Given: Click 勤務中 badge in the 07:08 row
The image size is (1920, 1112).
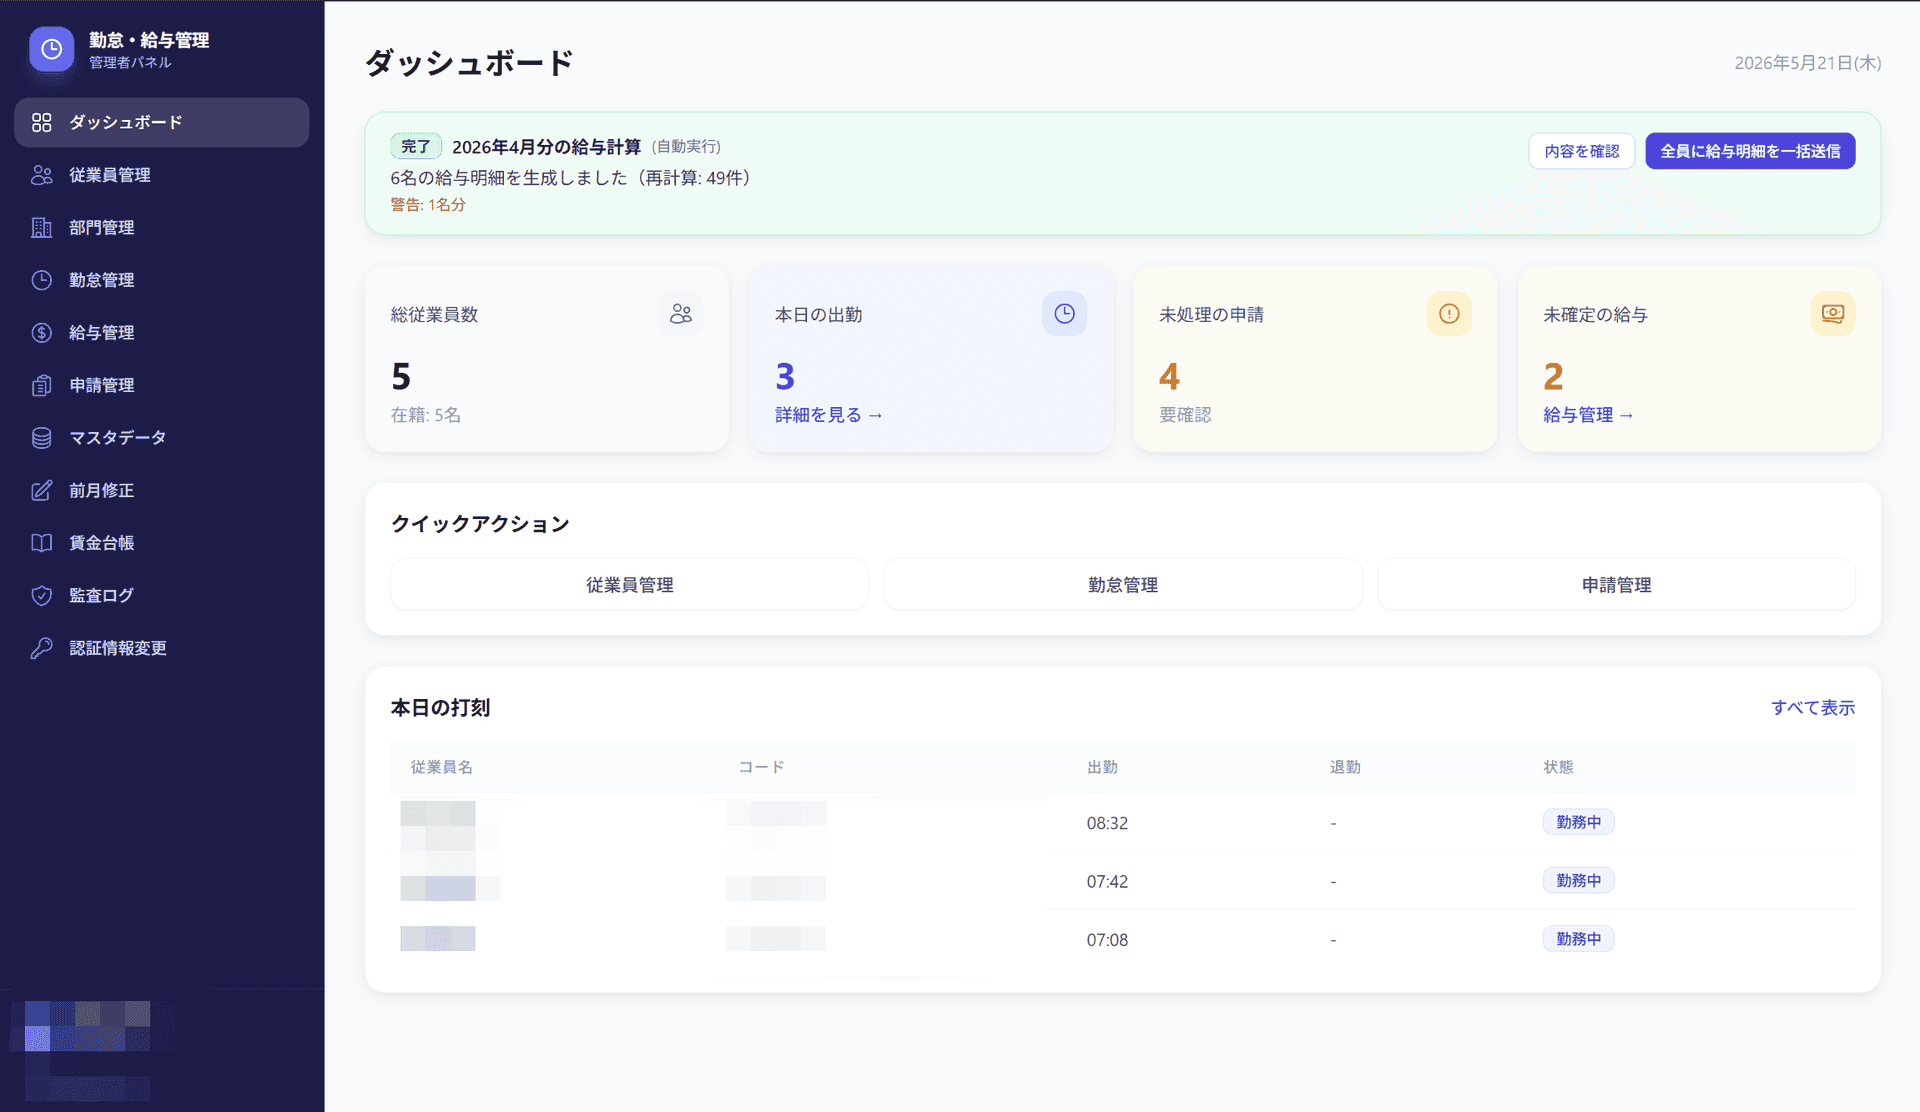Looking at the screenshot, I should point(1578,939).
